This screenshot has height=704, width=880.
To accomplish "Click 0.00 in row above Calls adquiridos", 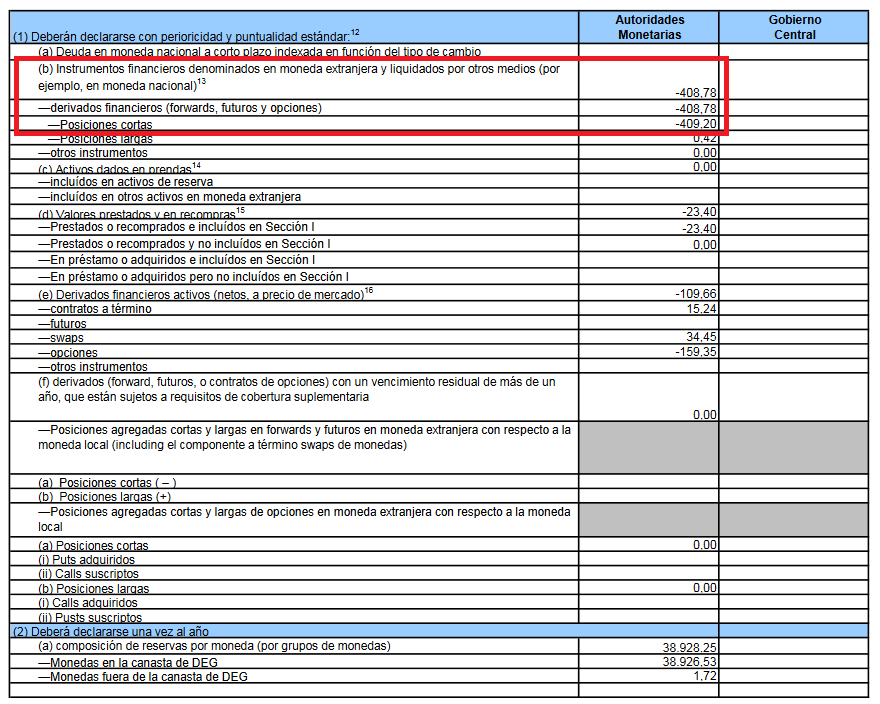I will pyautogui.click(x=705, y=588).
